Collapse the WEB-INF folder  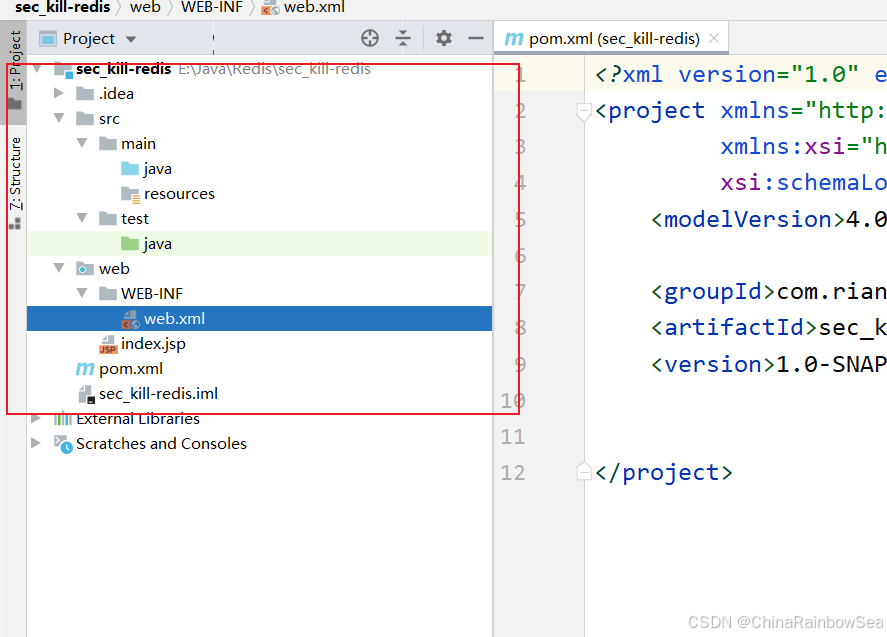coord(82,294)
